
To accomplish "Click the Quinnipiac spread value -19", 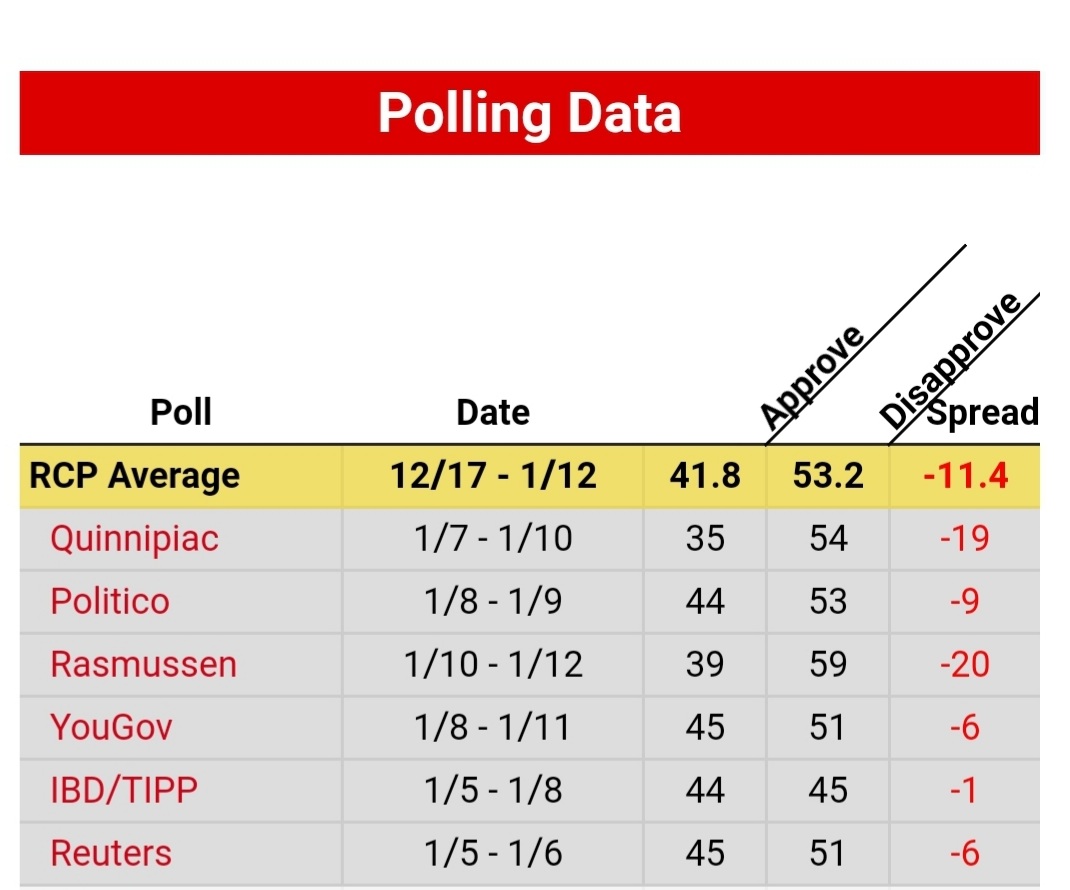I will [964, 539].
